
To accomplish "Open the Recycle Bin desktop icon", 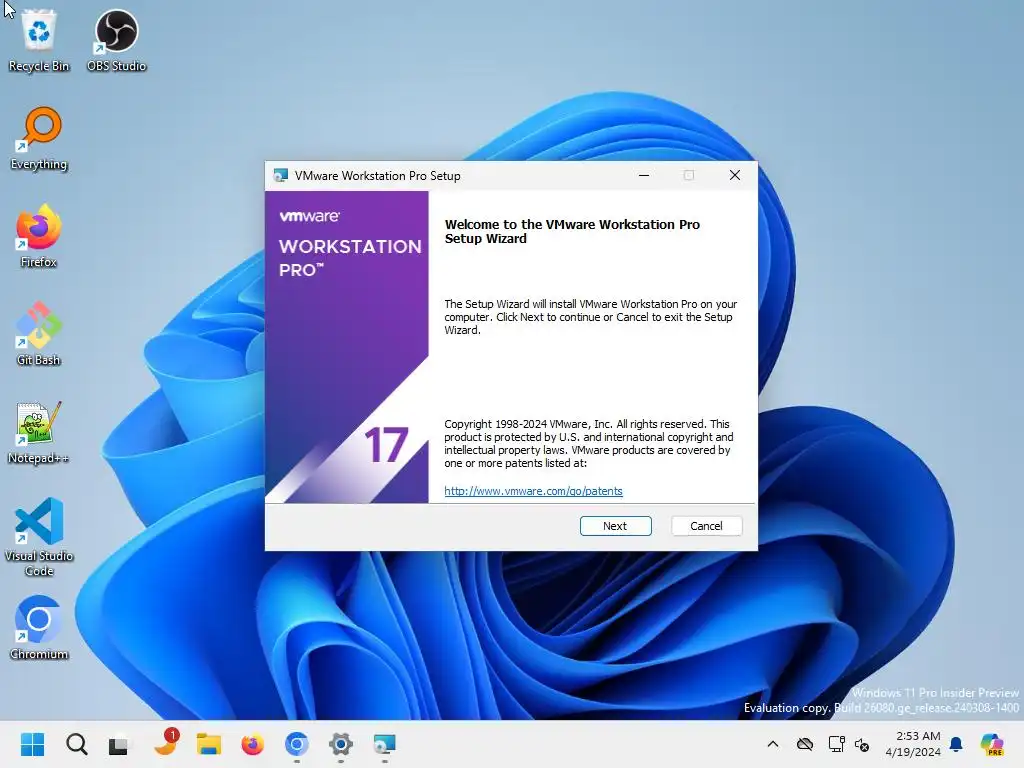I will 39,40.
